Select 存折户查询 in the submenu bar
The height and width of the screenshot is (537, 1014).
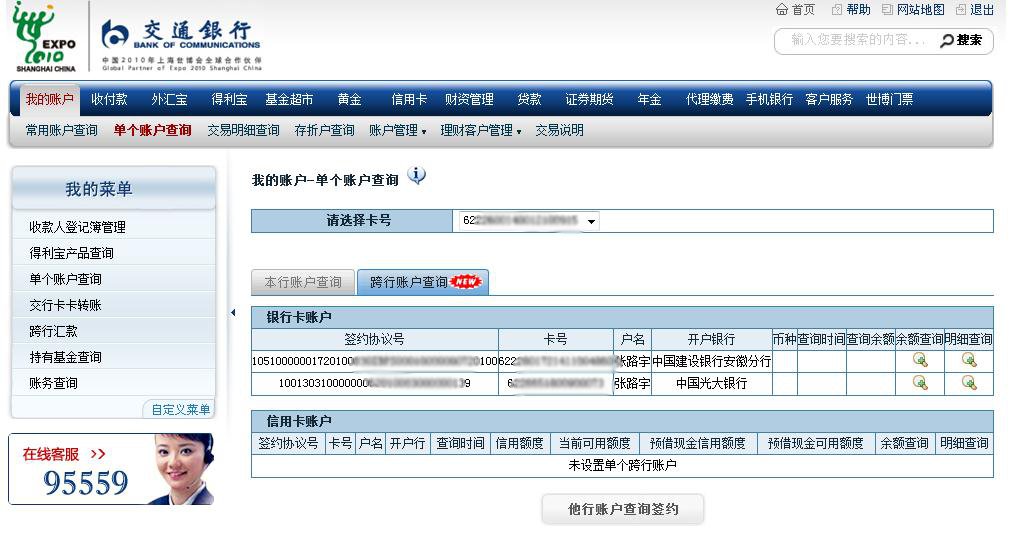[x=324, y=131]
